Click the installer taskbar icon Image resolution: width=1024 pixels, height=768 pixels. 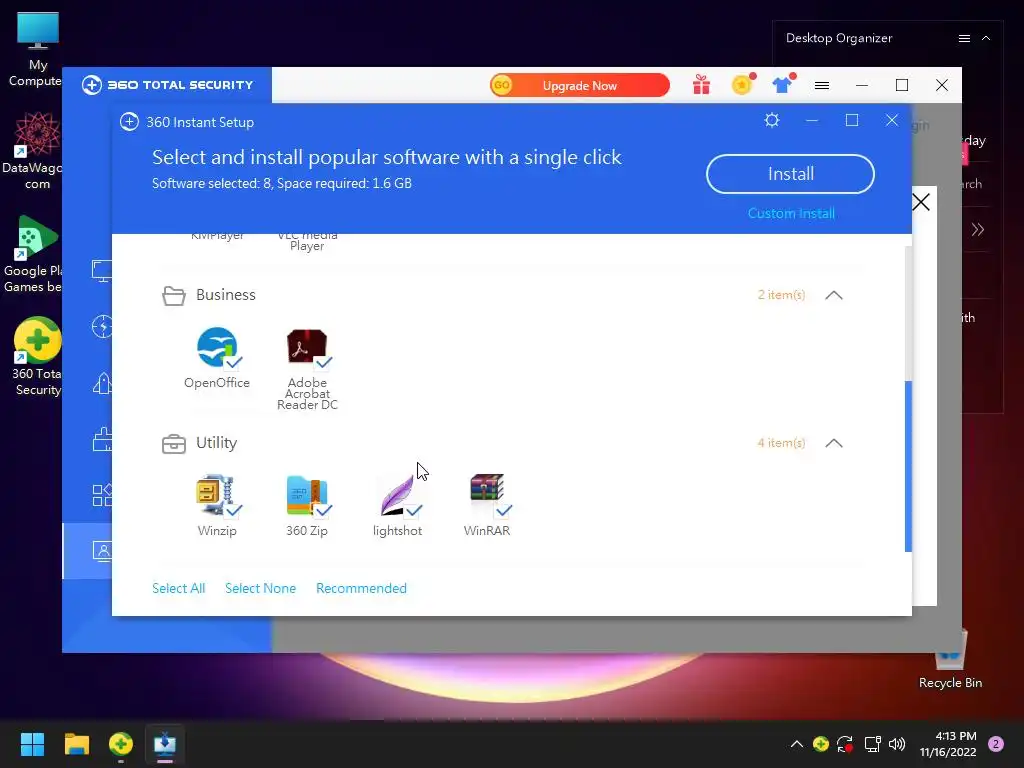pyautogui.click(x=165, y=744)
